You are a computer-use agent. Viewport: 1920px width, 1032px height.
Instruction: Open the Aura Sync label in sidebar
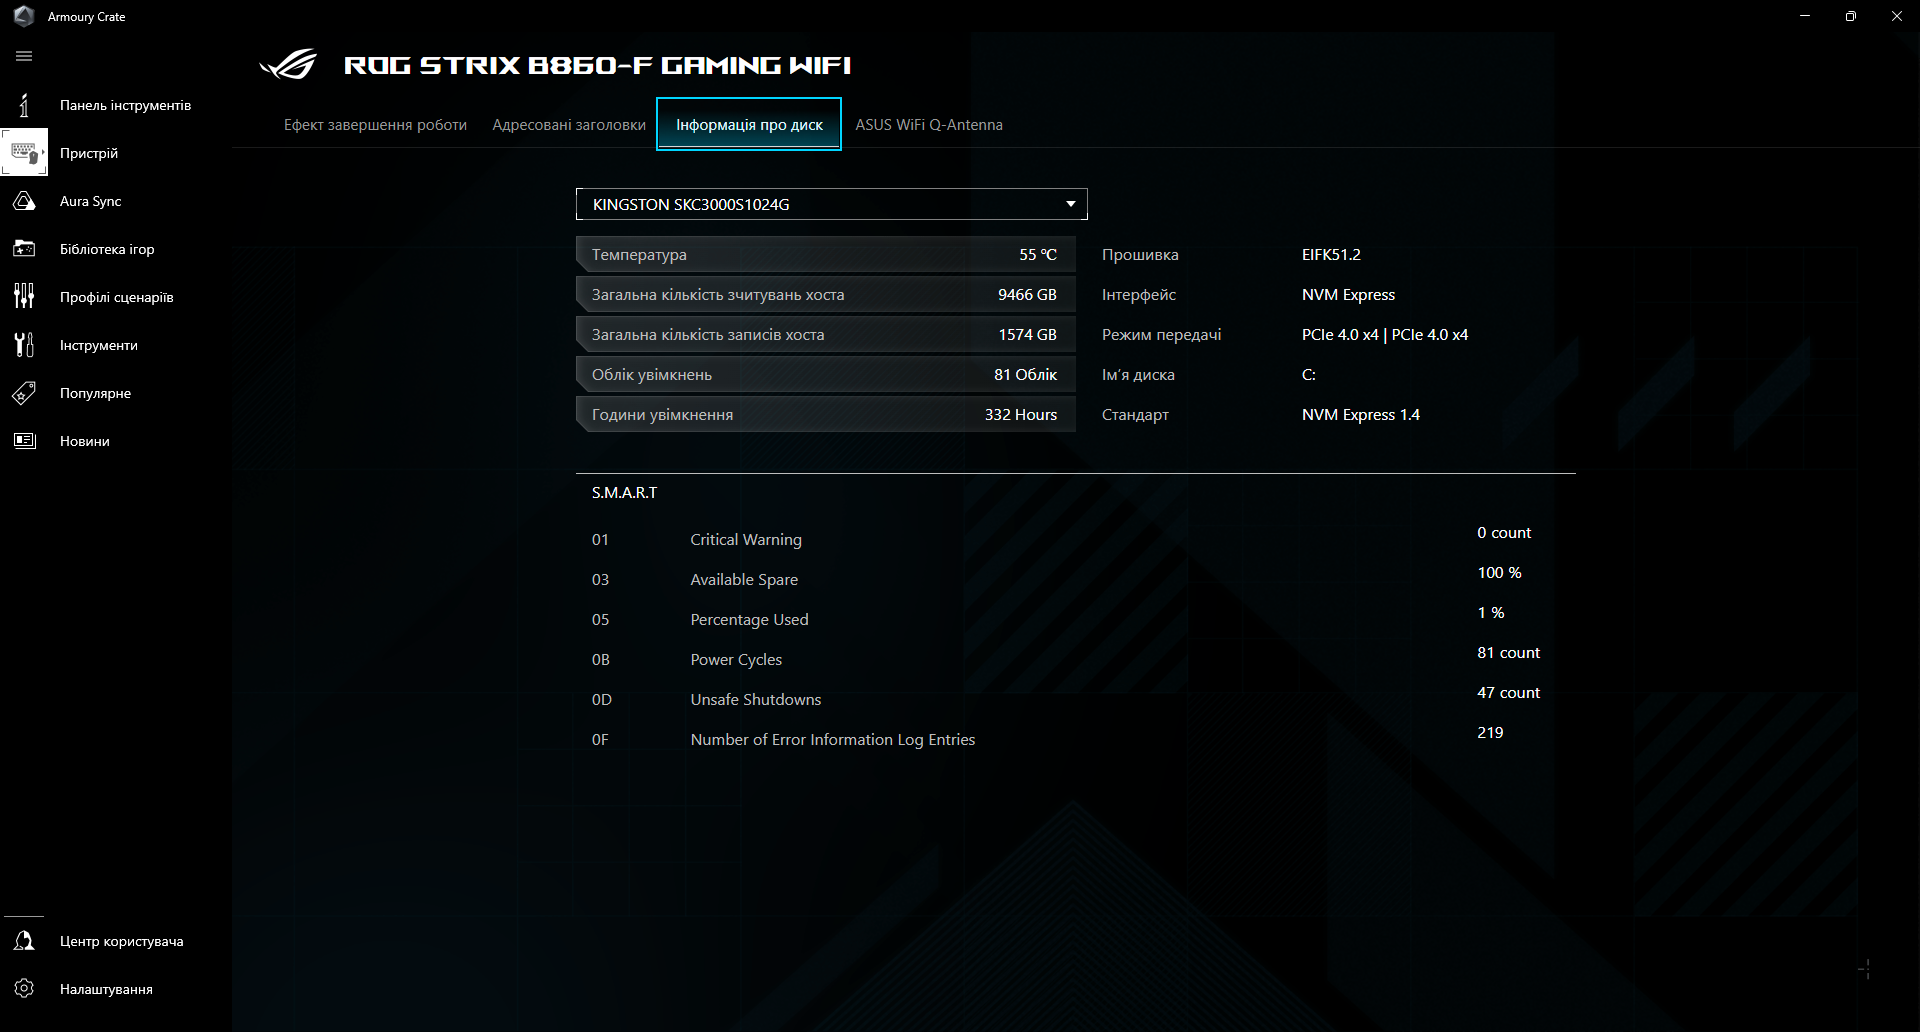(90, 201)
